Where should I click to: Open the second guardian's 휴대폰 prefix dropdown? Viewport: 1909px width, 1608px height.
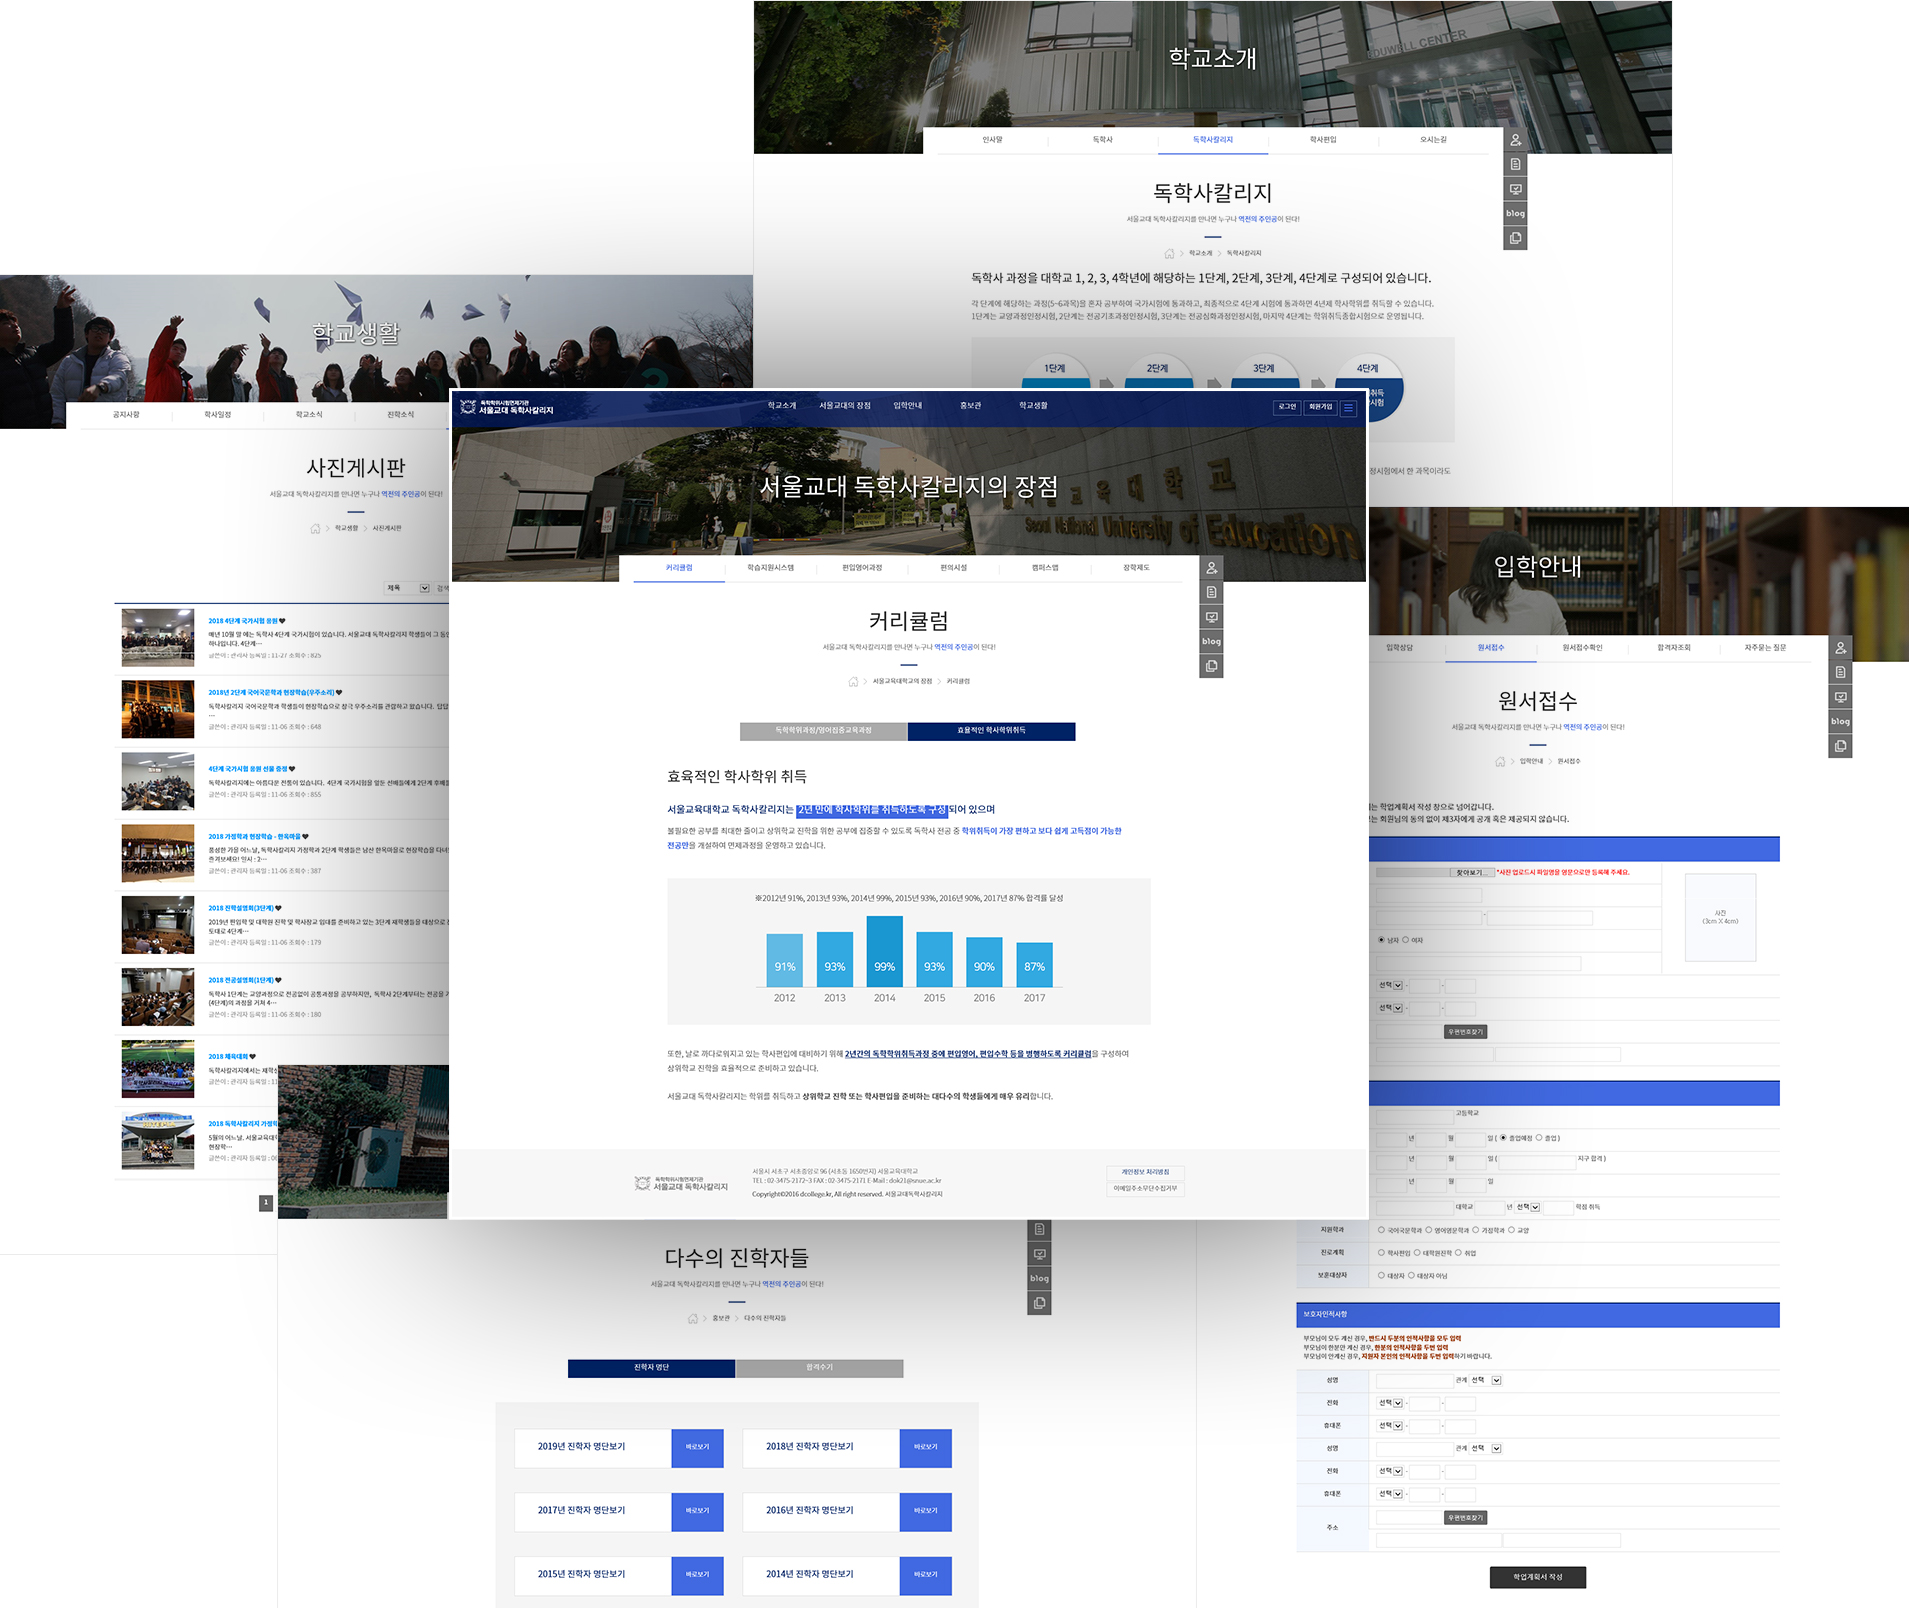tap(1390, 1494)
